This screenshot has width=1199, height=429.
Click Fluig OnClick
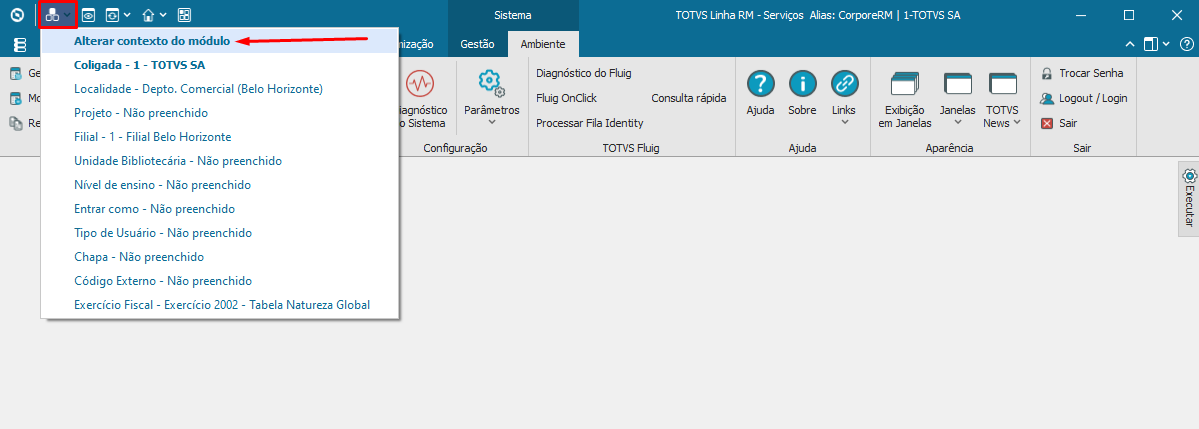tap(567, 98)
